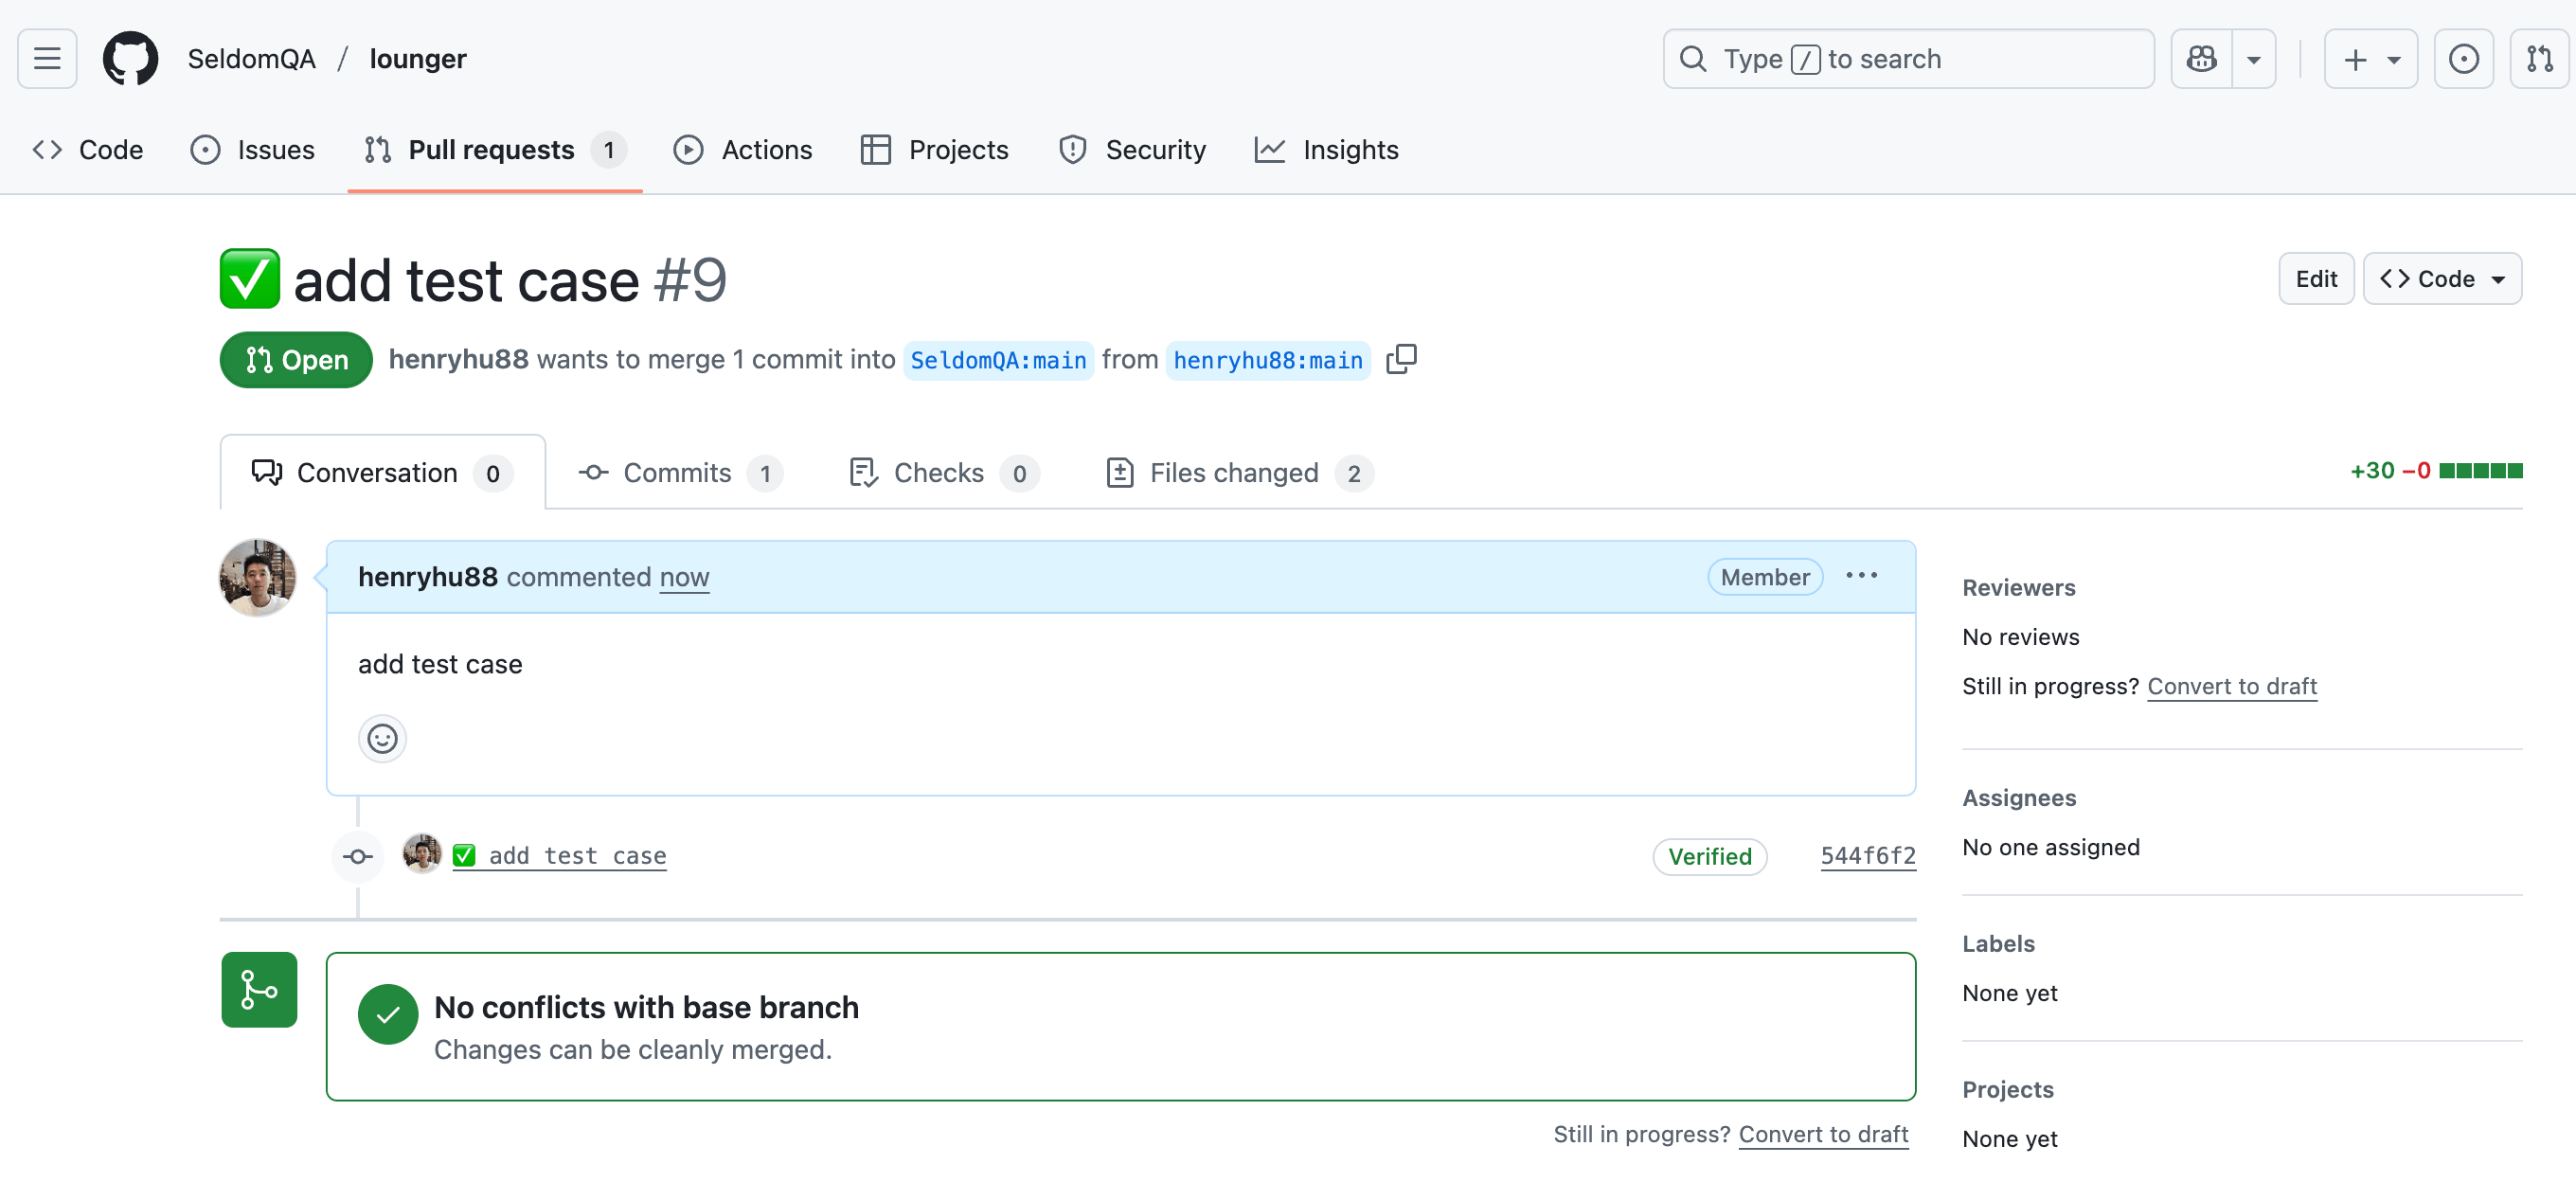Click the green diffstat bar

click(2480, 471)
